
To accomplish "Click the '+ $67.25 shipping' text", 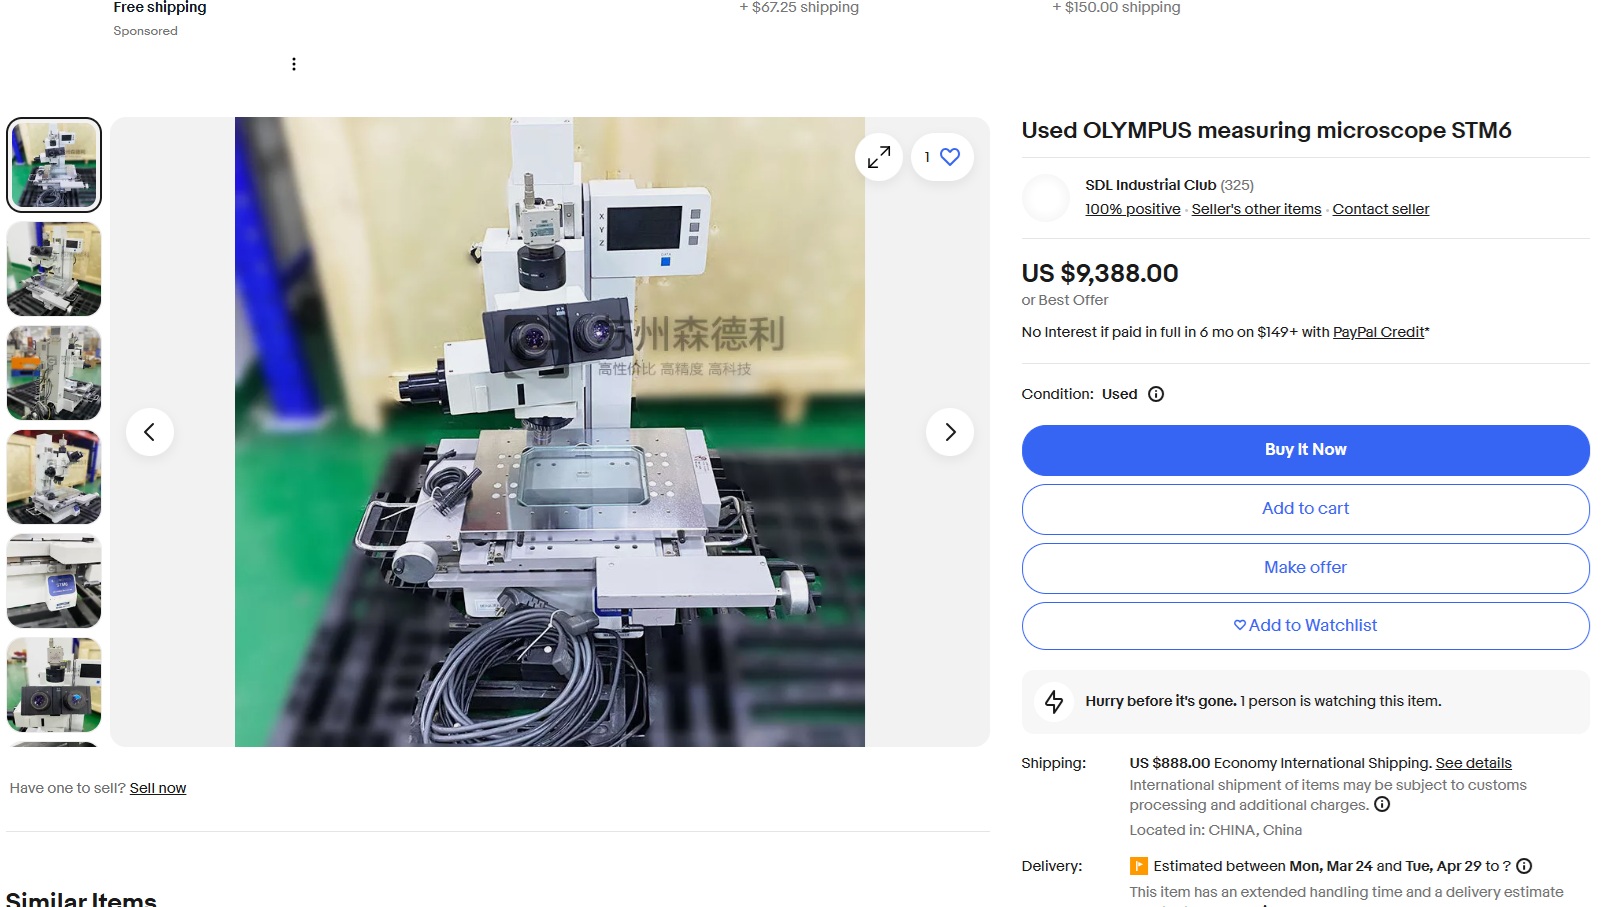I will 799,8.
